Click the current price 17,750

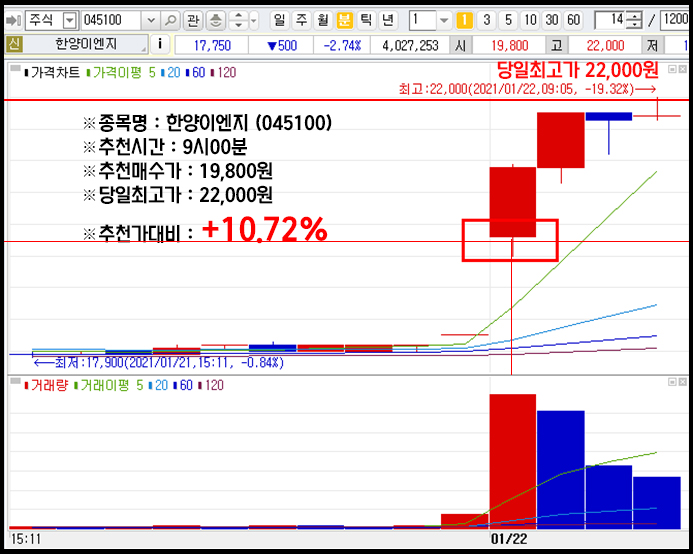pyautogui.click(x=212, y=46)
